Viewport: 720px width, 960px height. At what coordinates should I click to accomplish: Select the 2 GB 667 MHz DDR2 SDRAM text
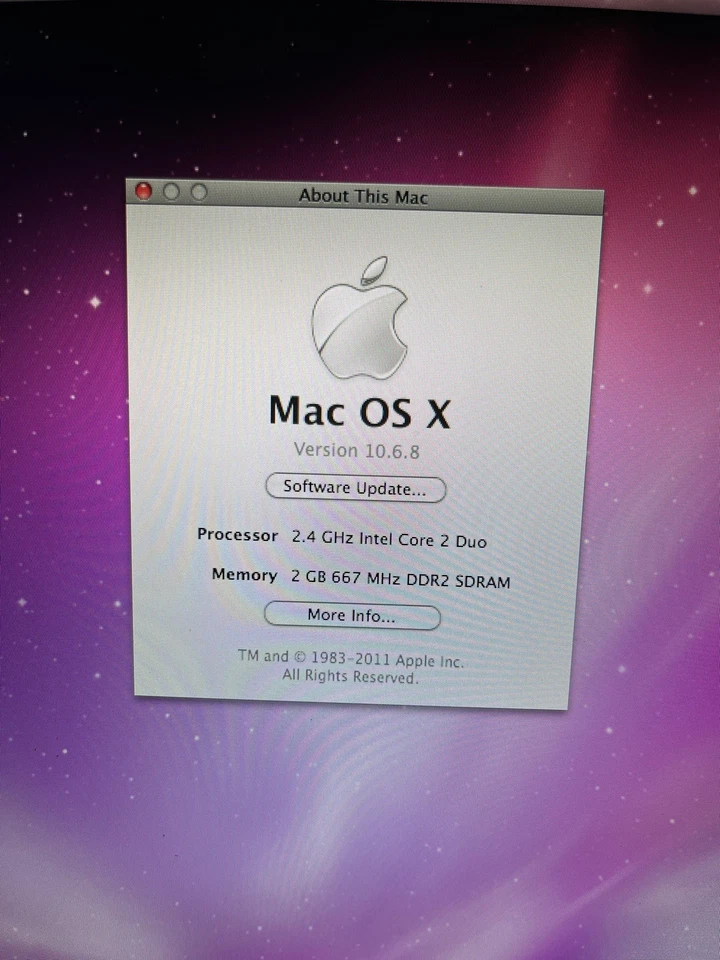pyautogui.click(x=400, y=579)
